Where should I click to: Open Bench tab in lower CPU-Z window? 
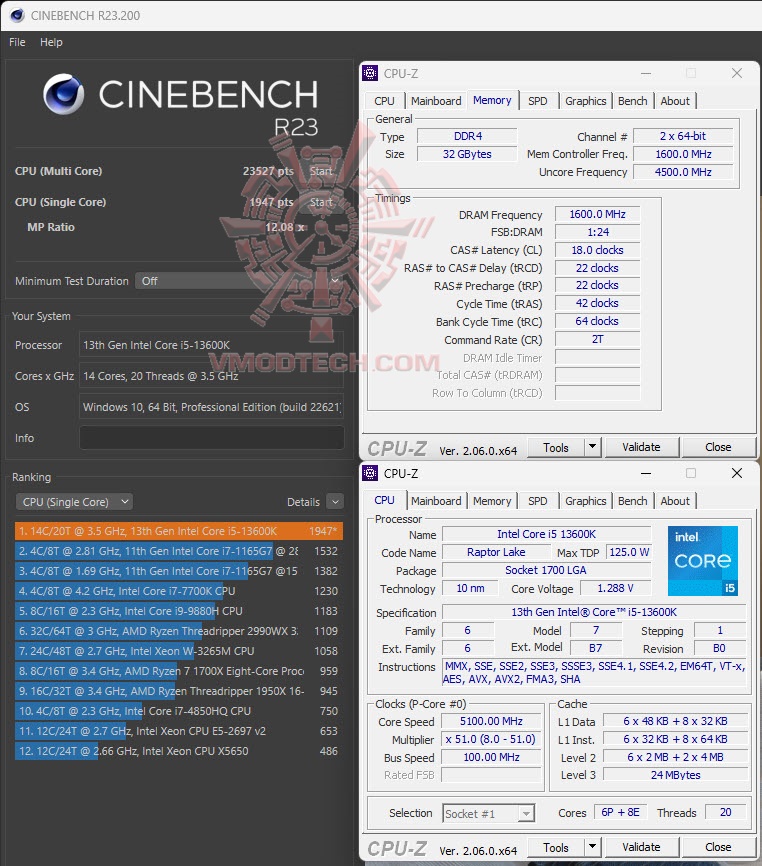coord(632,501)
